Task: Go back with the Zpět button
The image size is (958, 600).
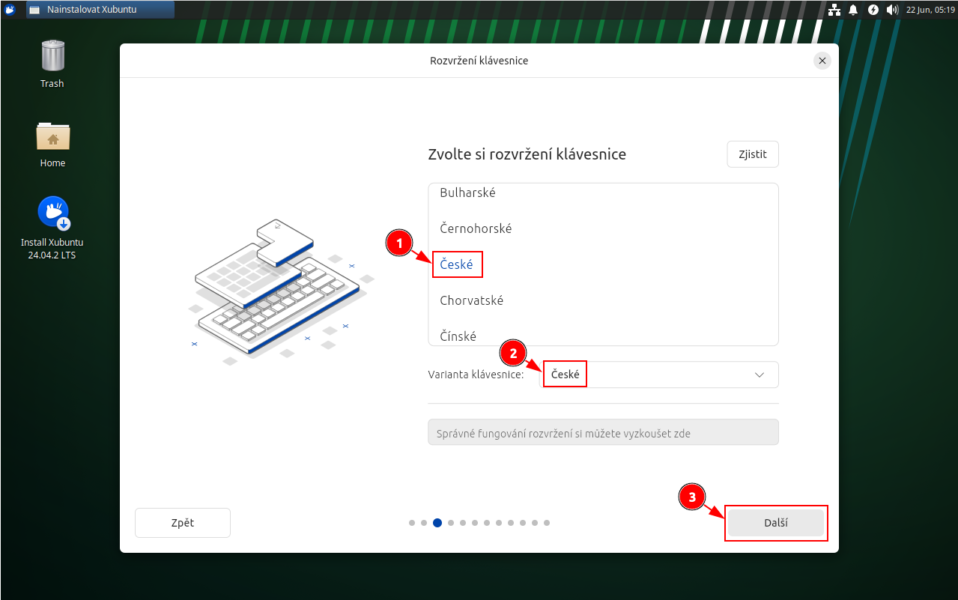Action: click(x=182, y=523)
